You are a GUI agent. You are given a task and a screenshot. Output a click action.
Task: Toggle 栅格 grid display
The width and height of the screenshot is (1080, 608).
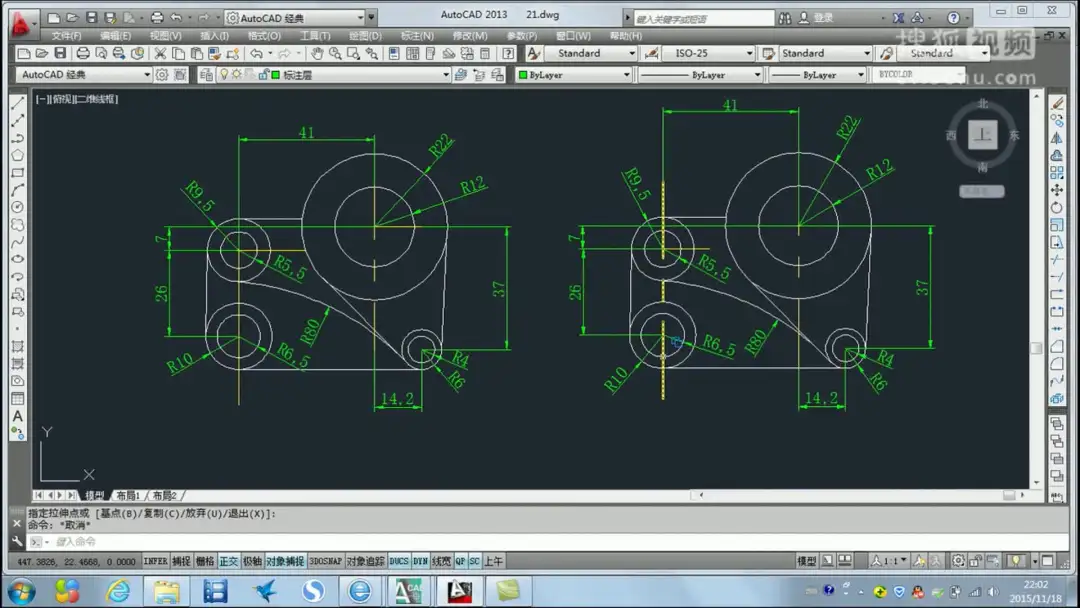point(205,561)
